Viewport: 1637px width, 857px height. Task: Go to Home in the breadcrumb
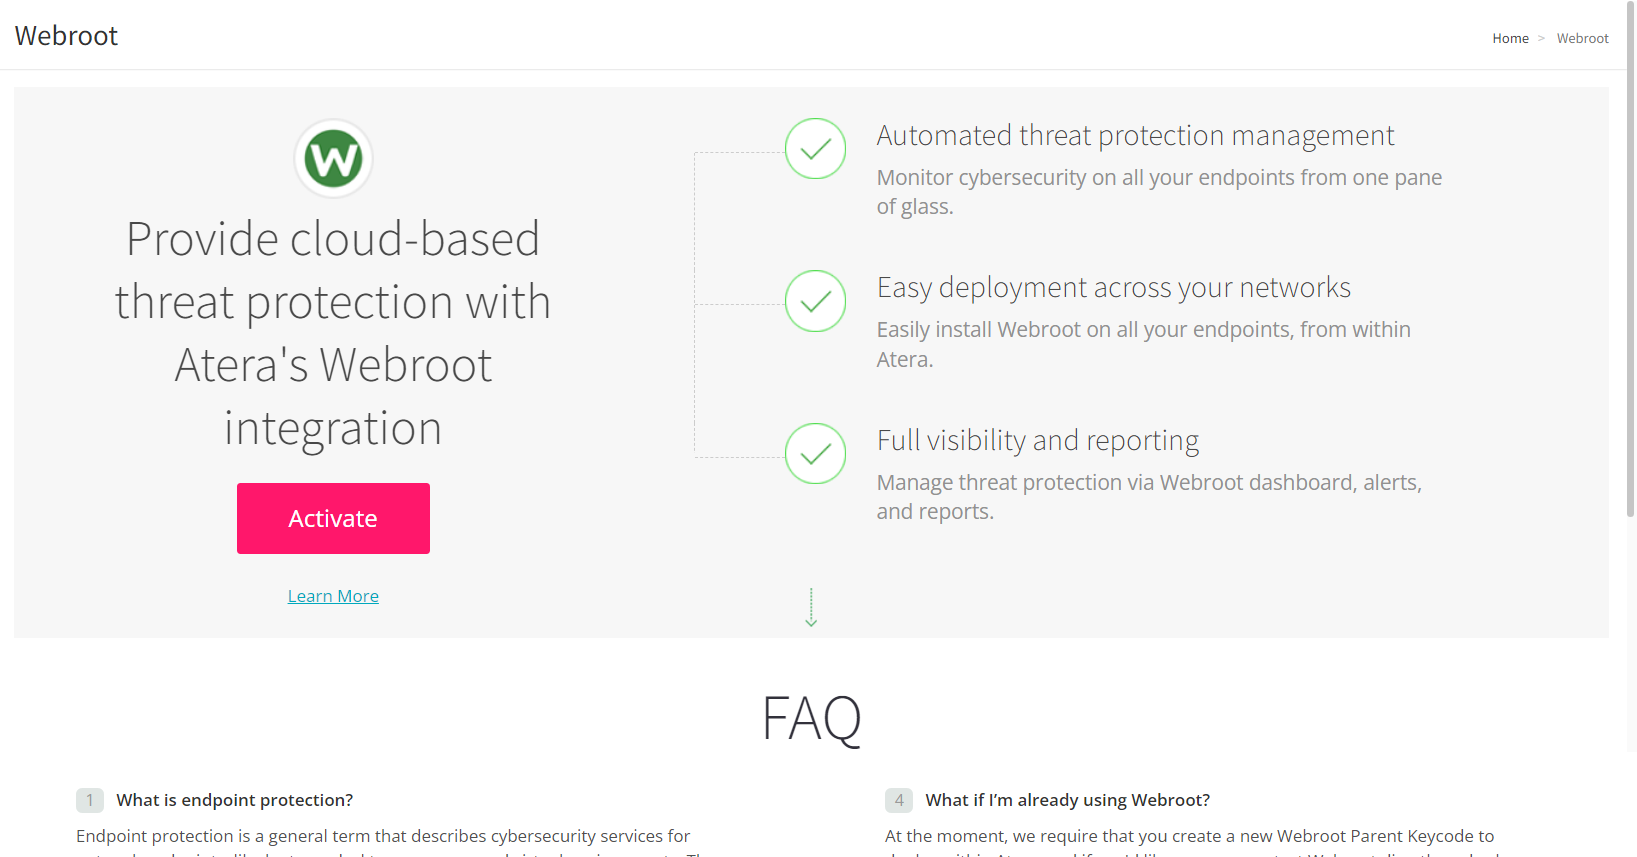tap(1510, 38)
